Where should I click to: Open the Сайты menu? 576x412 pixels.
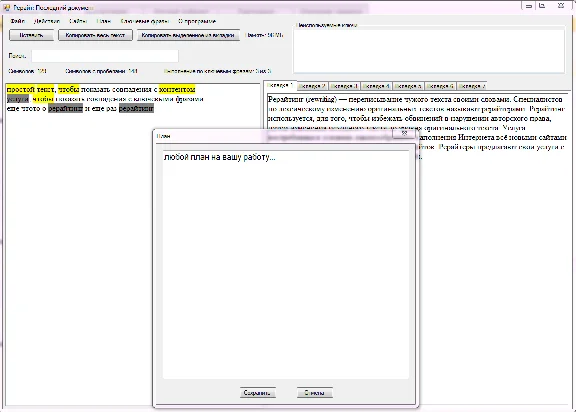click(x=78, y=21)
